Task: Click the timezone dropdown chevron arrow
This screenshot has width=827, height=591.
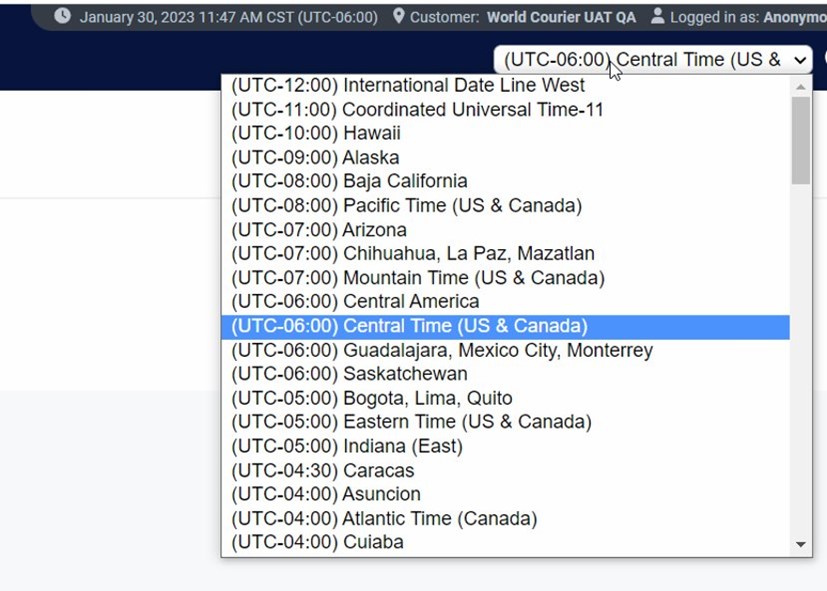Action: 798,60
